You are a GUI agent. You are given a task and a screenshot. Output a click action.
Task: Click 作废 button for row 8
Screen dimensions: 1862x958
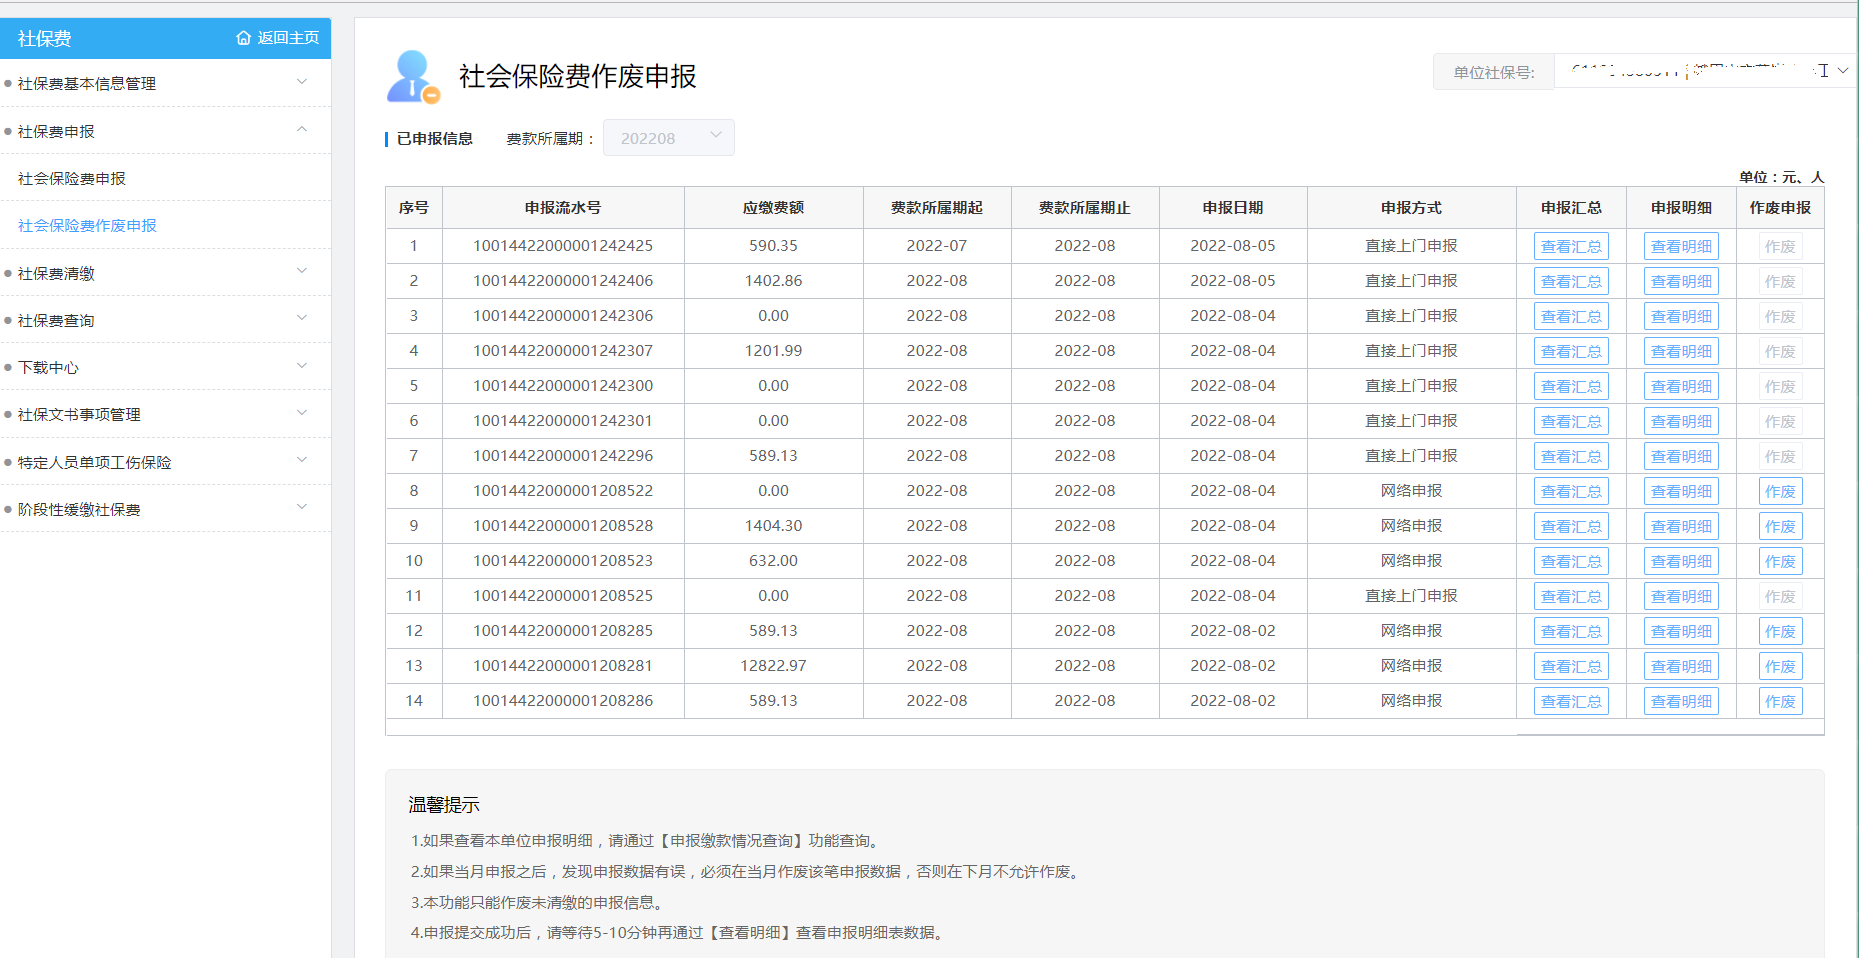1780,491
